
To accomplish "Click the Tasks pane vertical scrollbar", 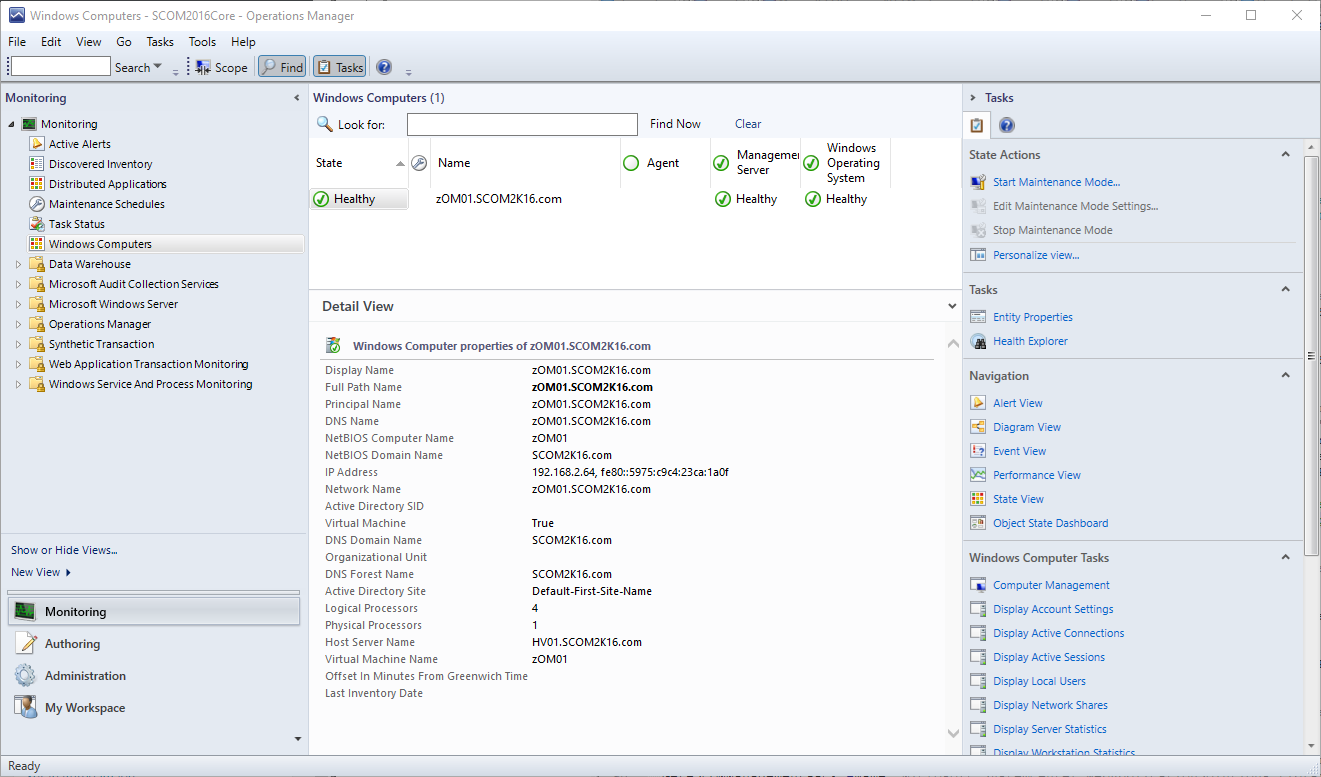I will point(1311,356).
